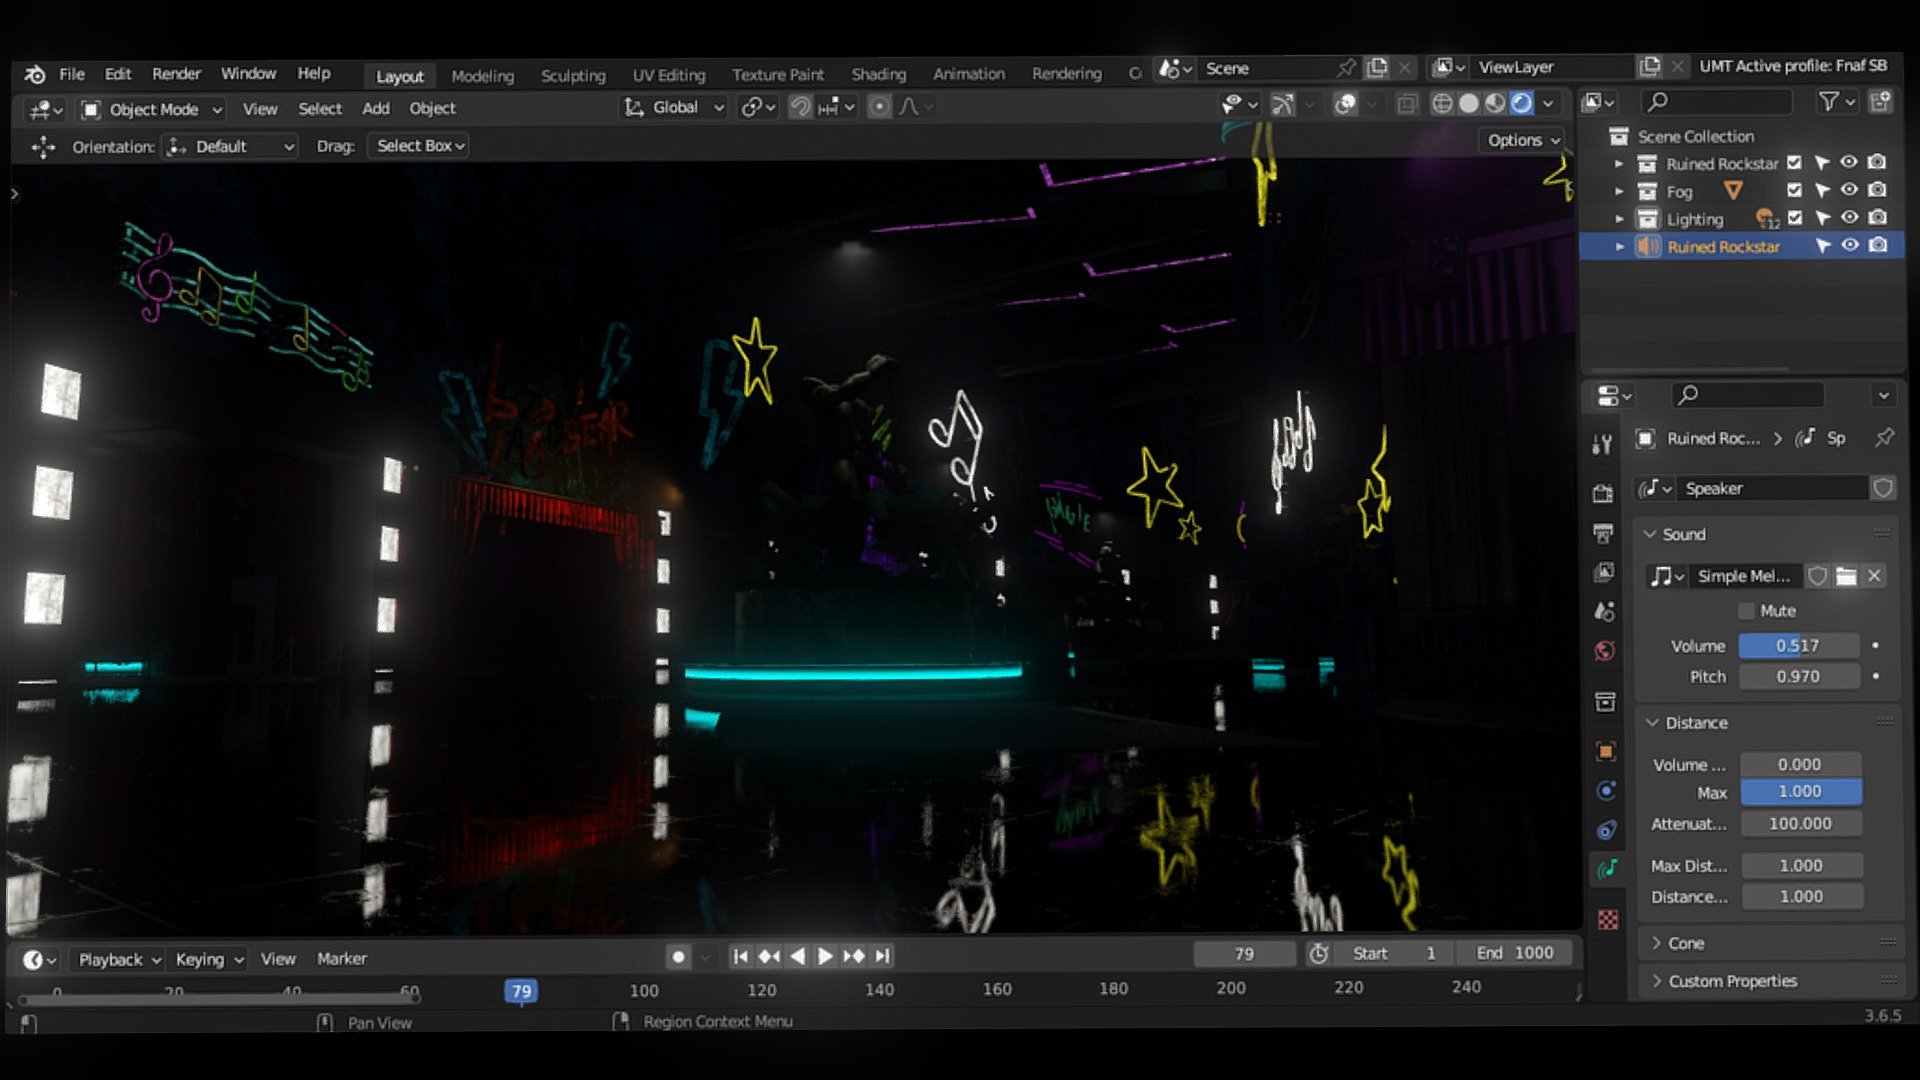
Task: Pin the properties editor context
Action: [1884, 437]
